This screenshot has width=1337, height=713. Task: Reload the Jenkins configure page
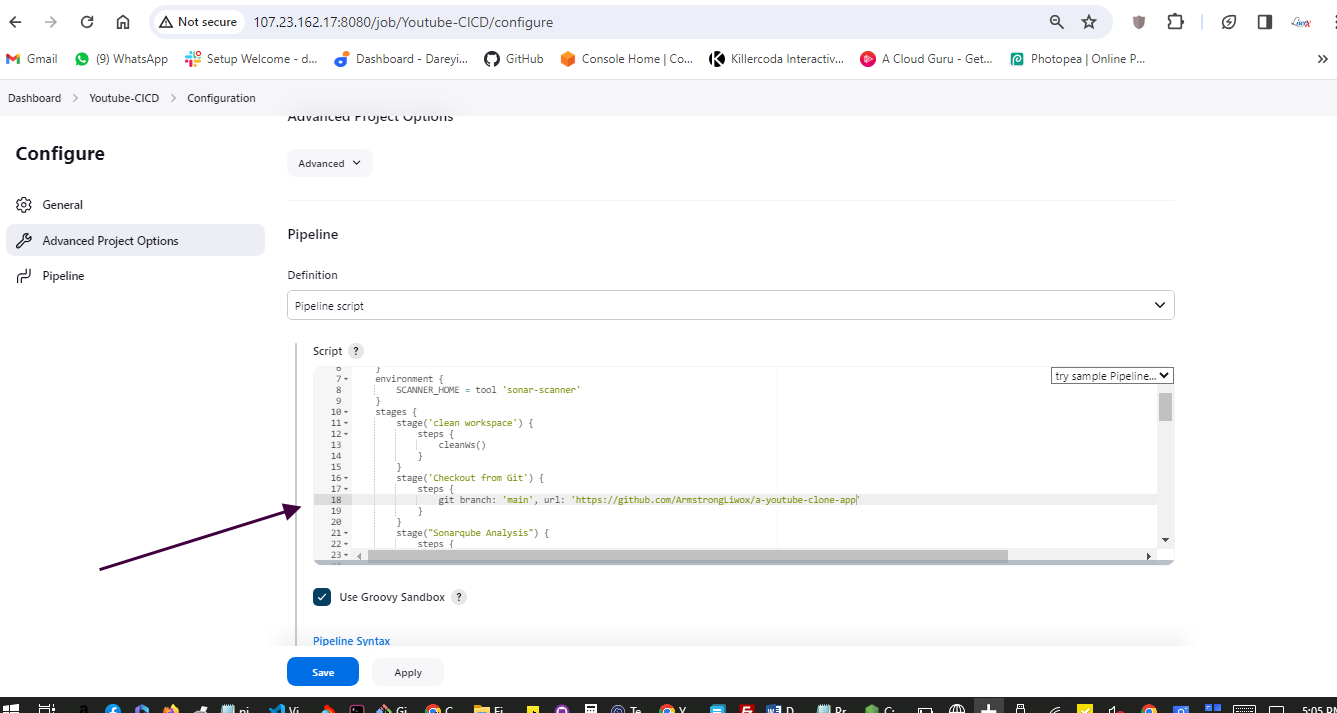[x=87, y=22]
